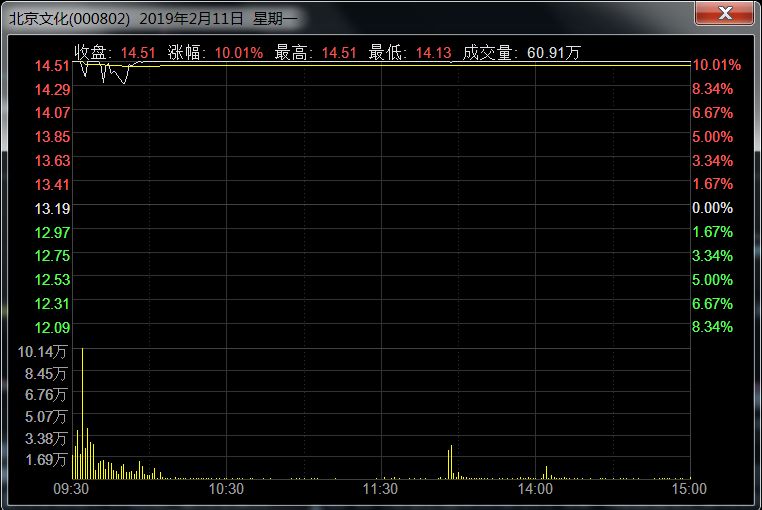Click the 15:00 time axis label

point(688,490)
